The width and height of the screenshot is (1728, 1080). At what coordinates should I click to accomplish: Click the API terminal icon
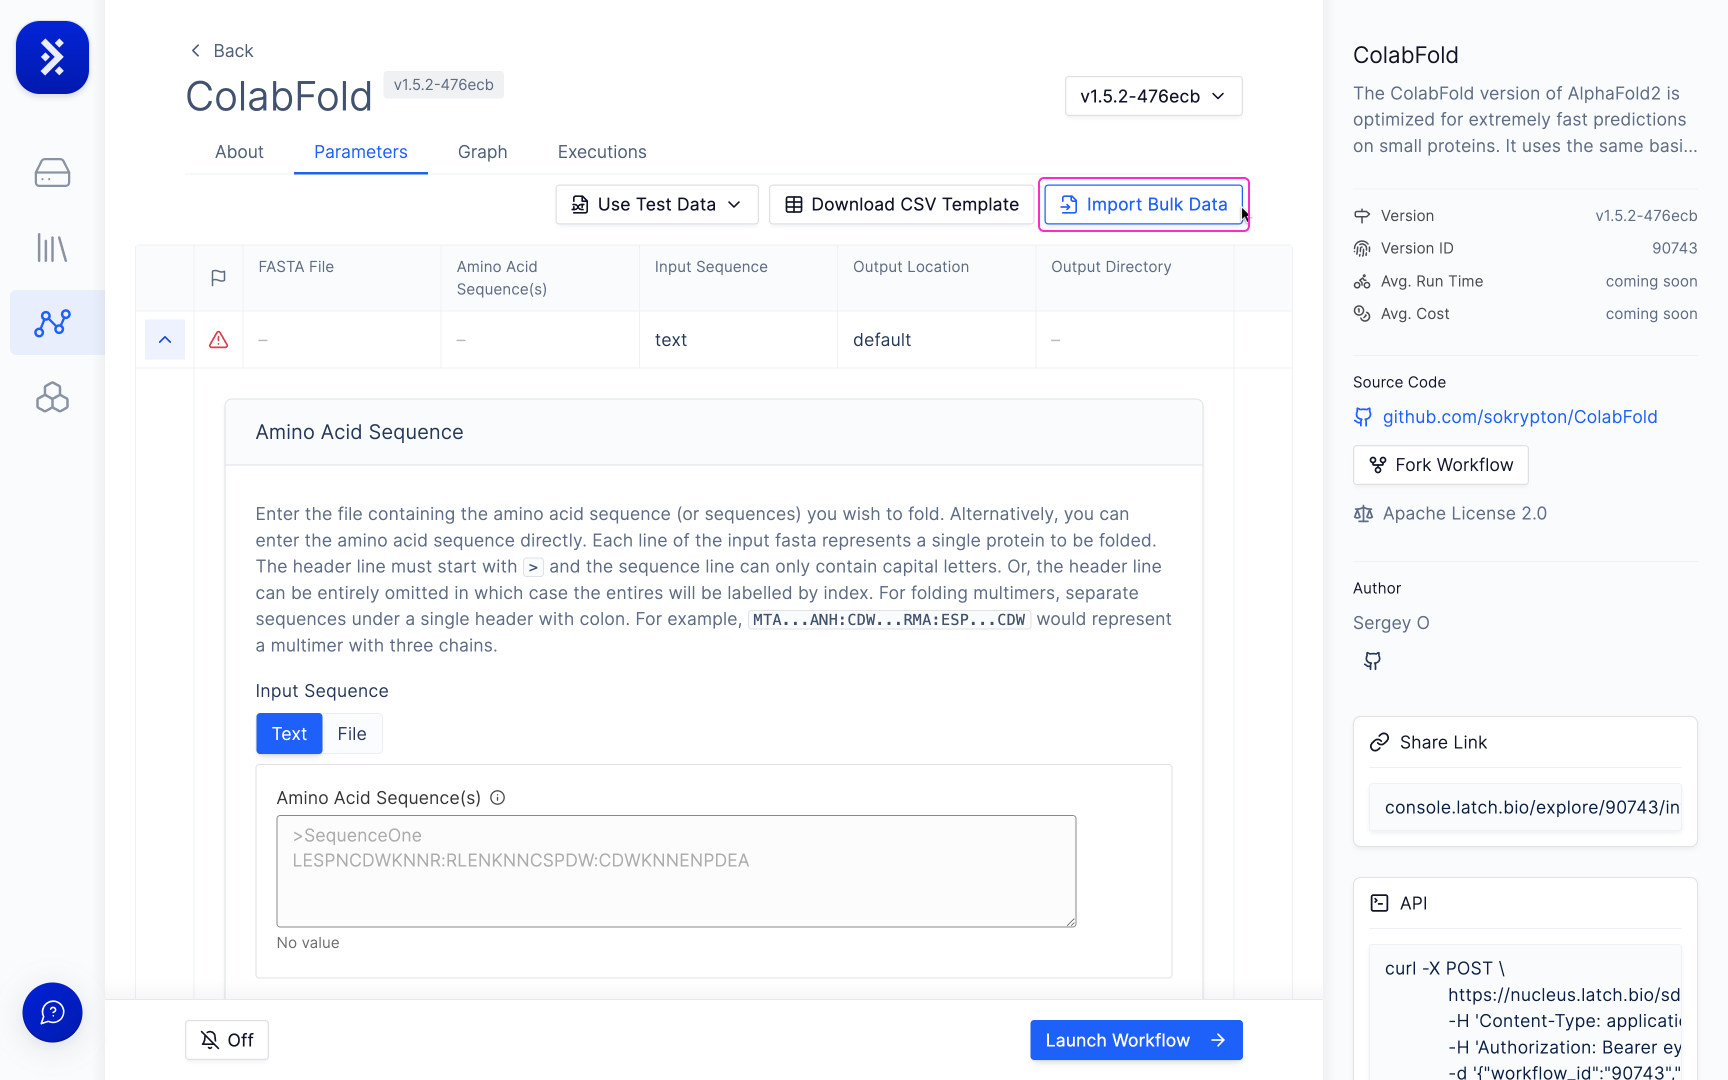coord(1379,903)
